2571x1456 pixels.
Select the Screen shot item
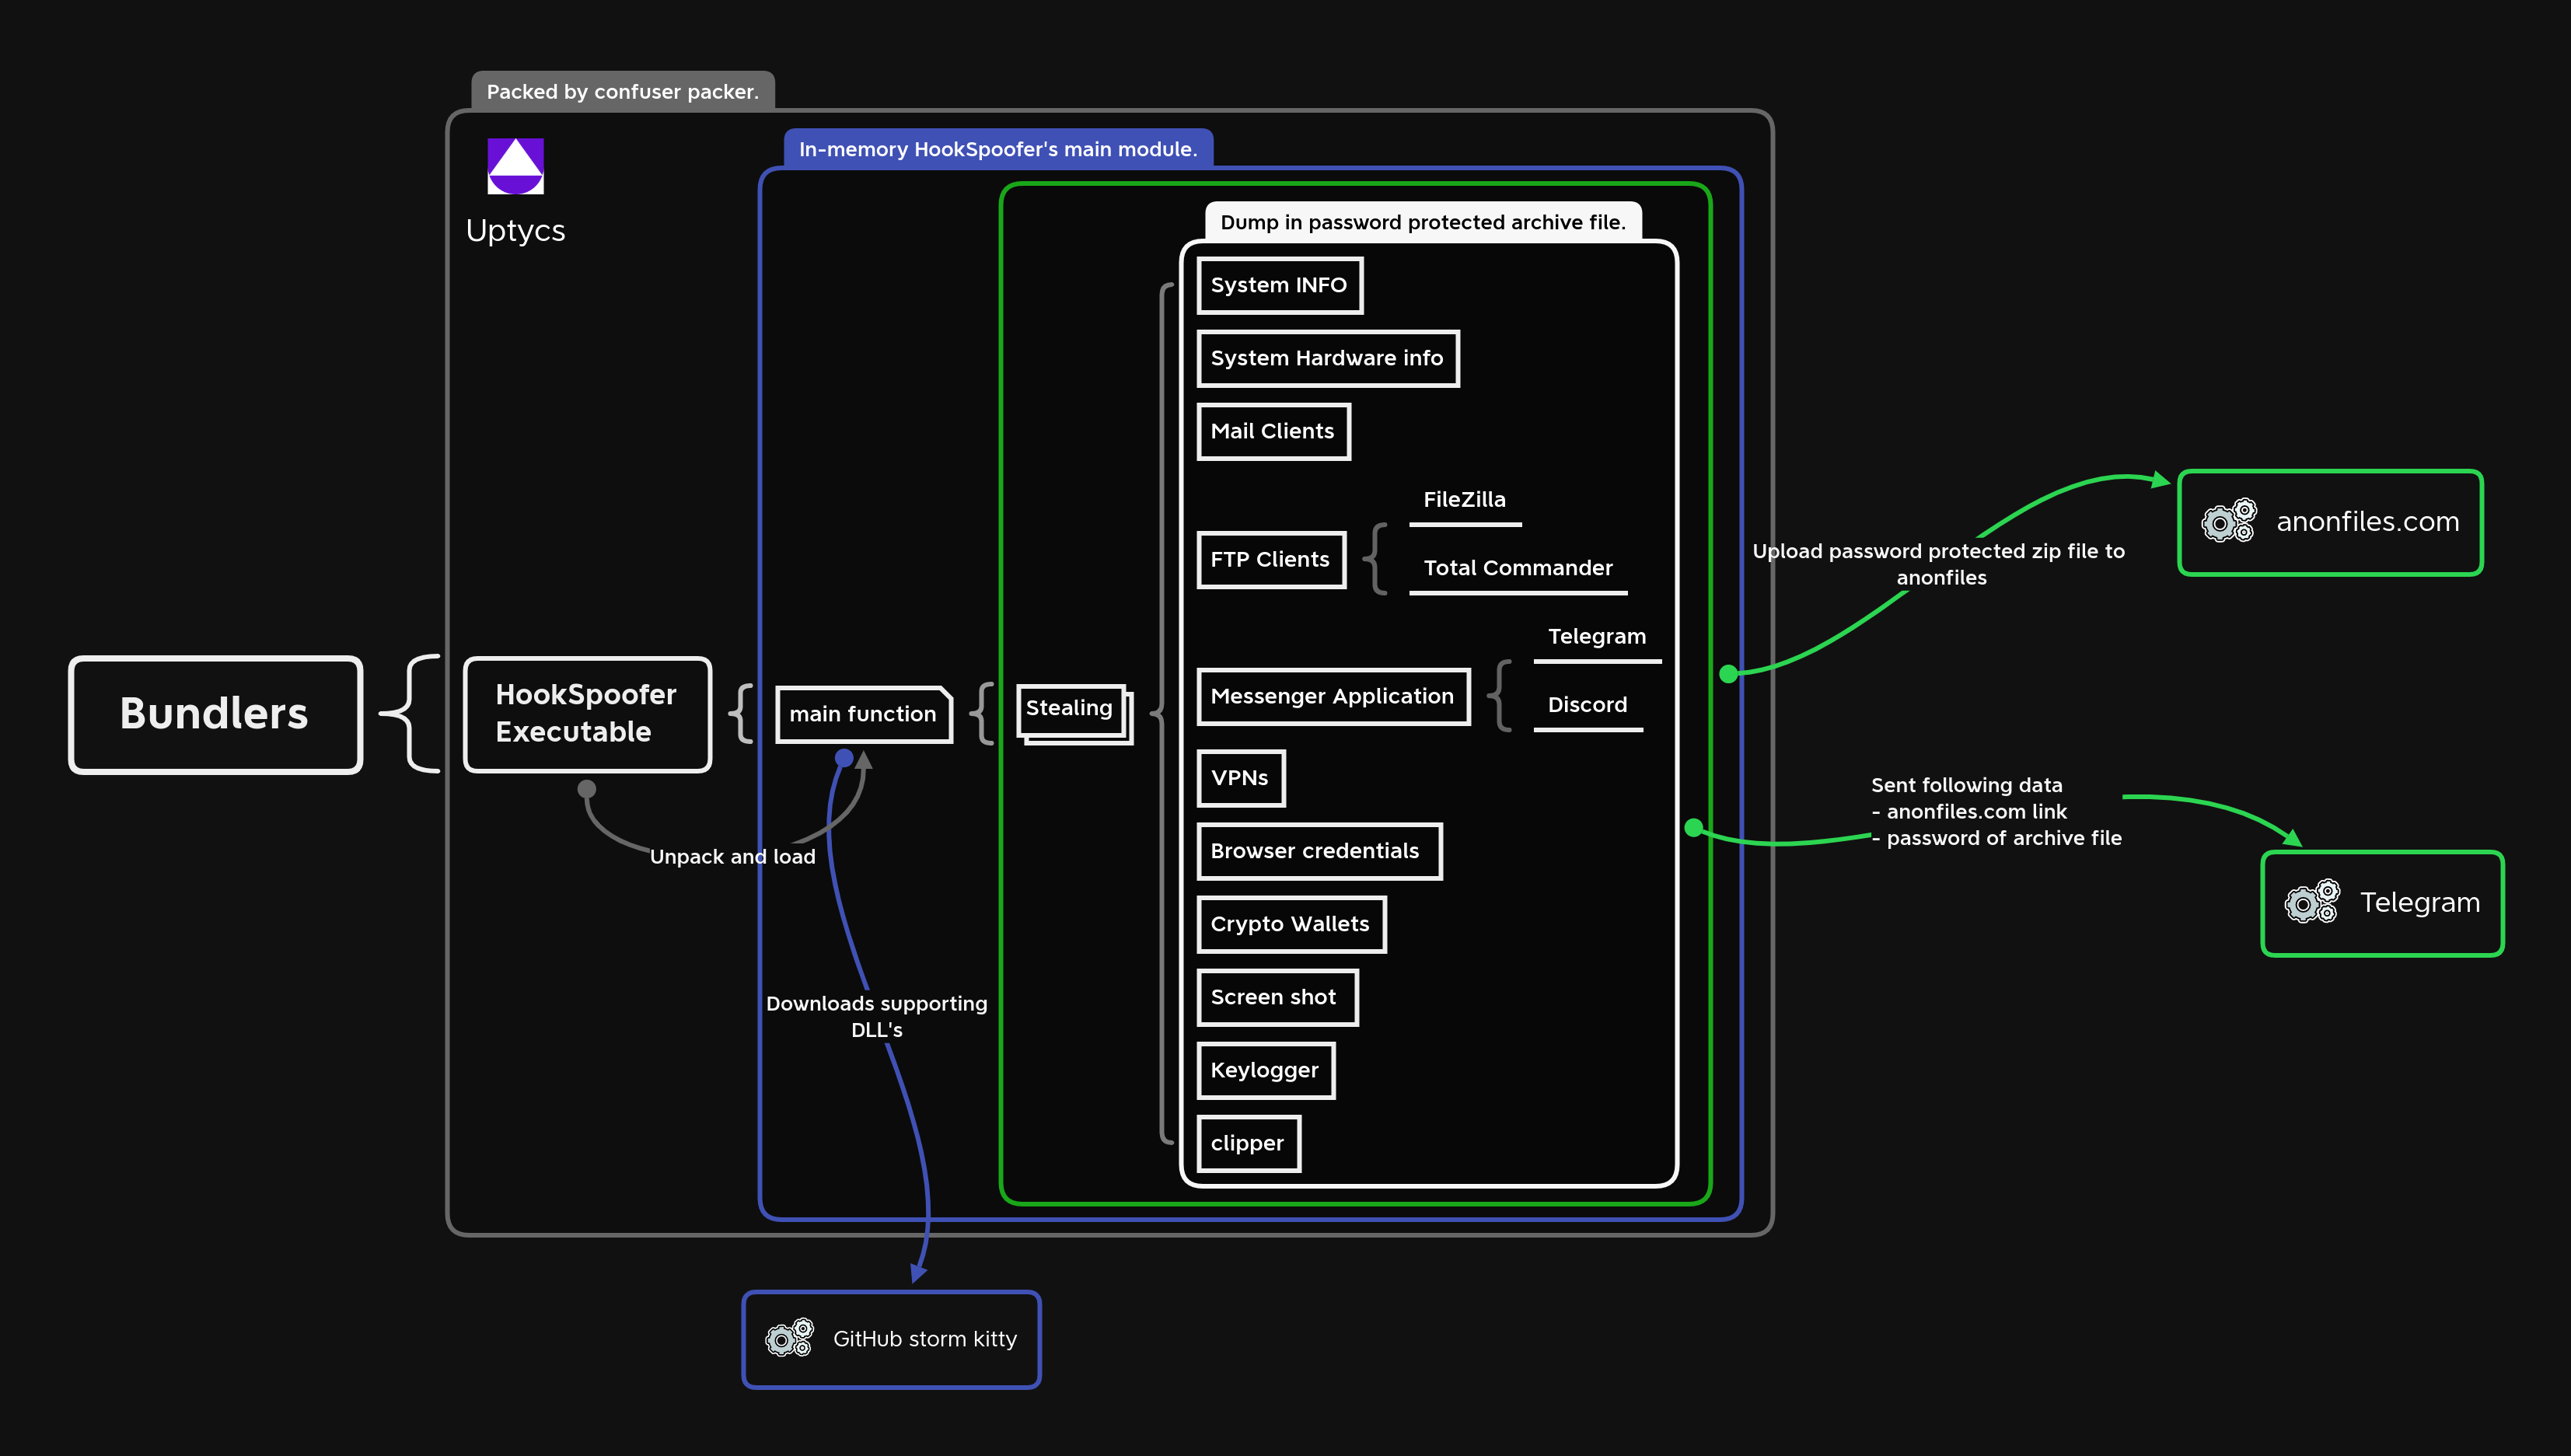point(1277,997)
